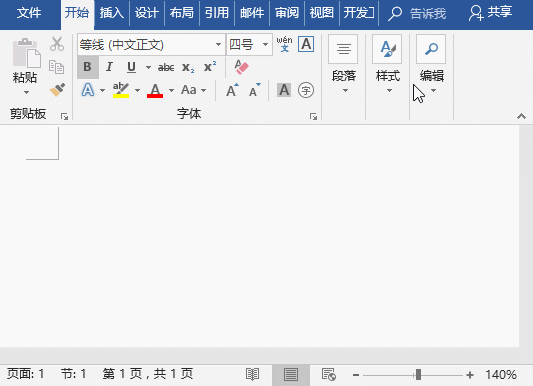Toggle strikethrough abc formatting
The image size is (533, 386).
166,67
